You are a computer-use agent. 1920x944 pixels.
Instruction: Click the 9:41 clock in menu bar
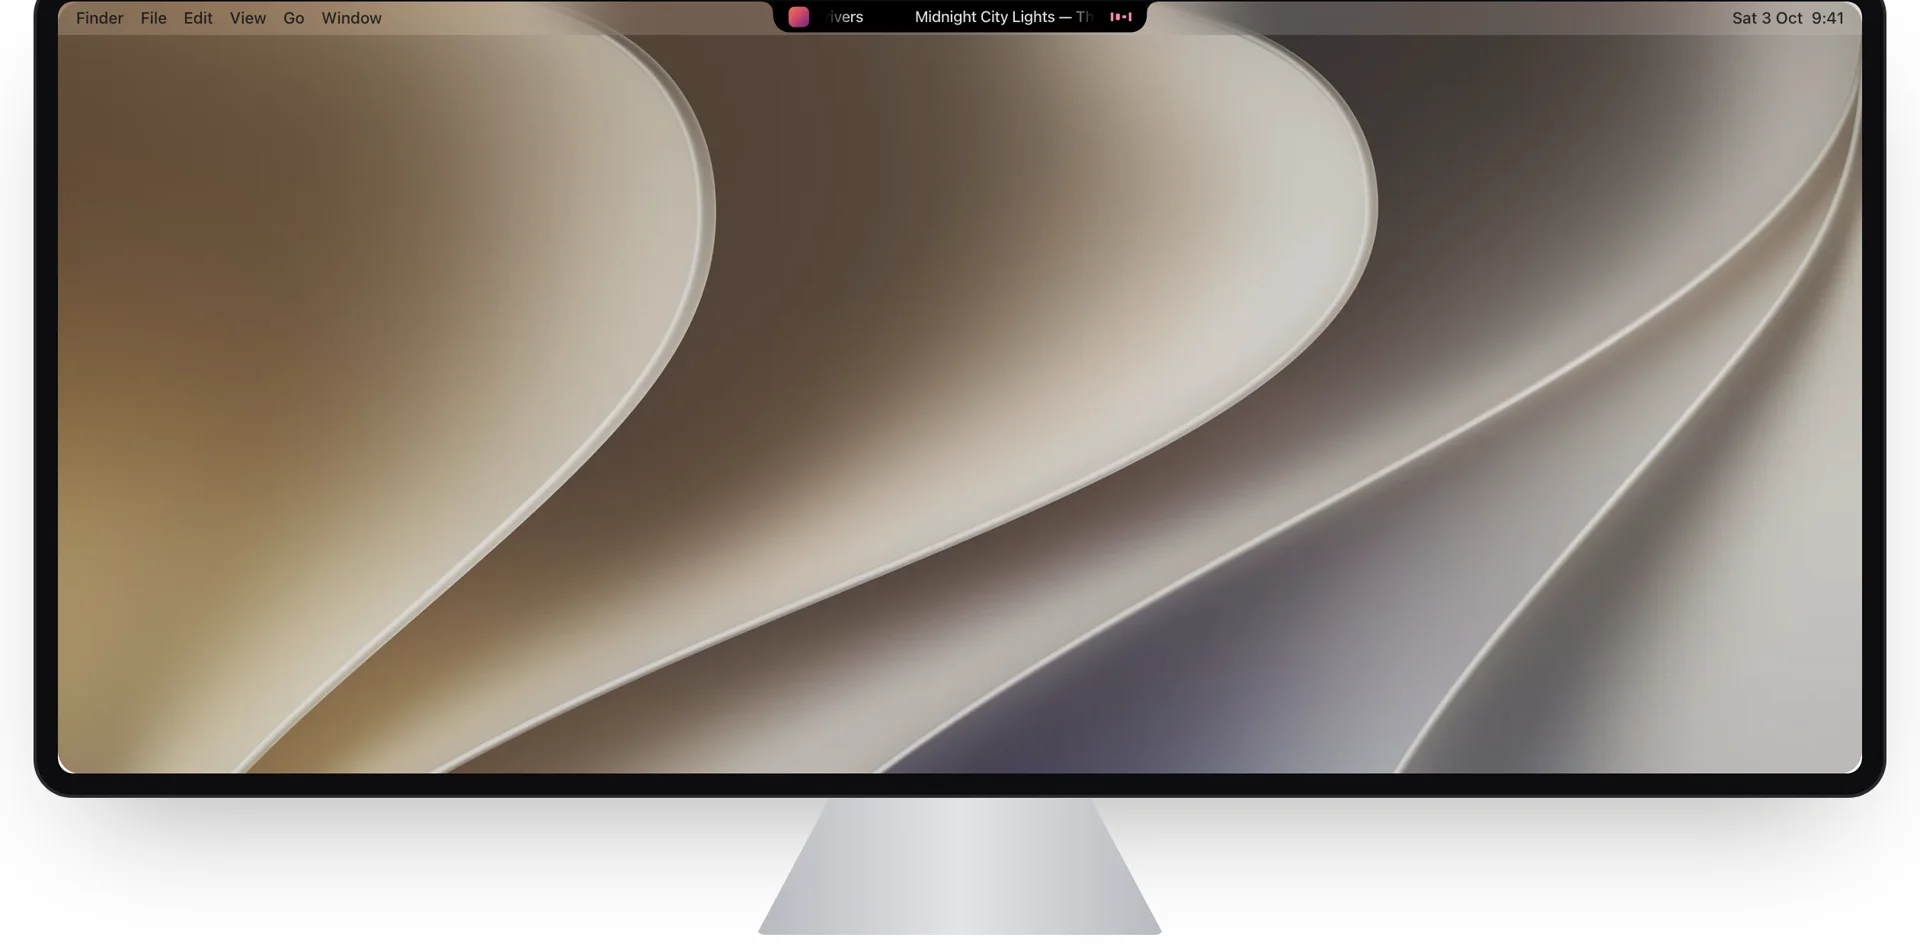(1828, 18)
